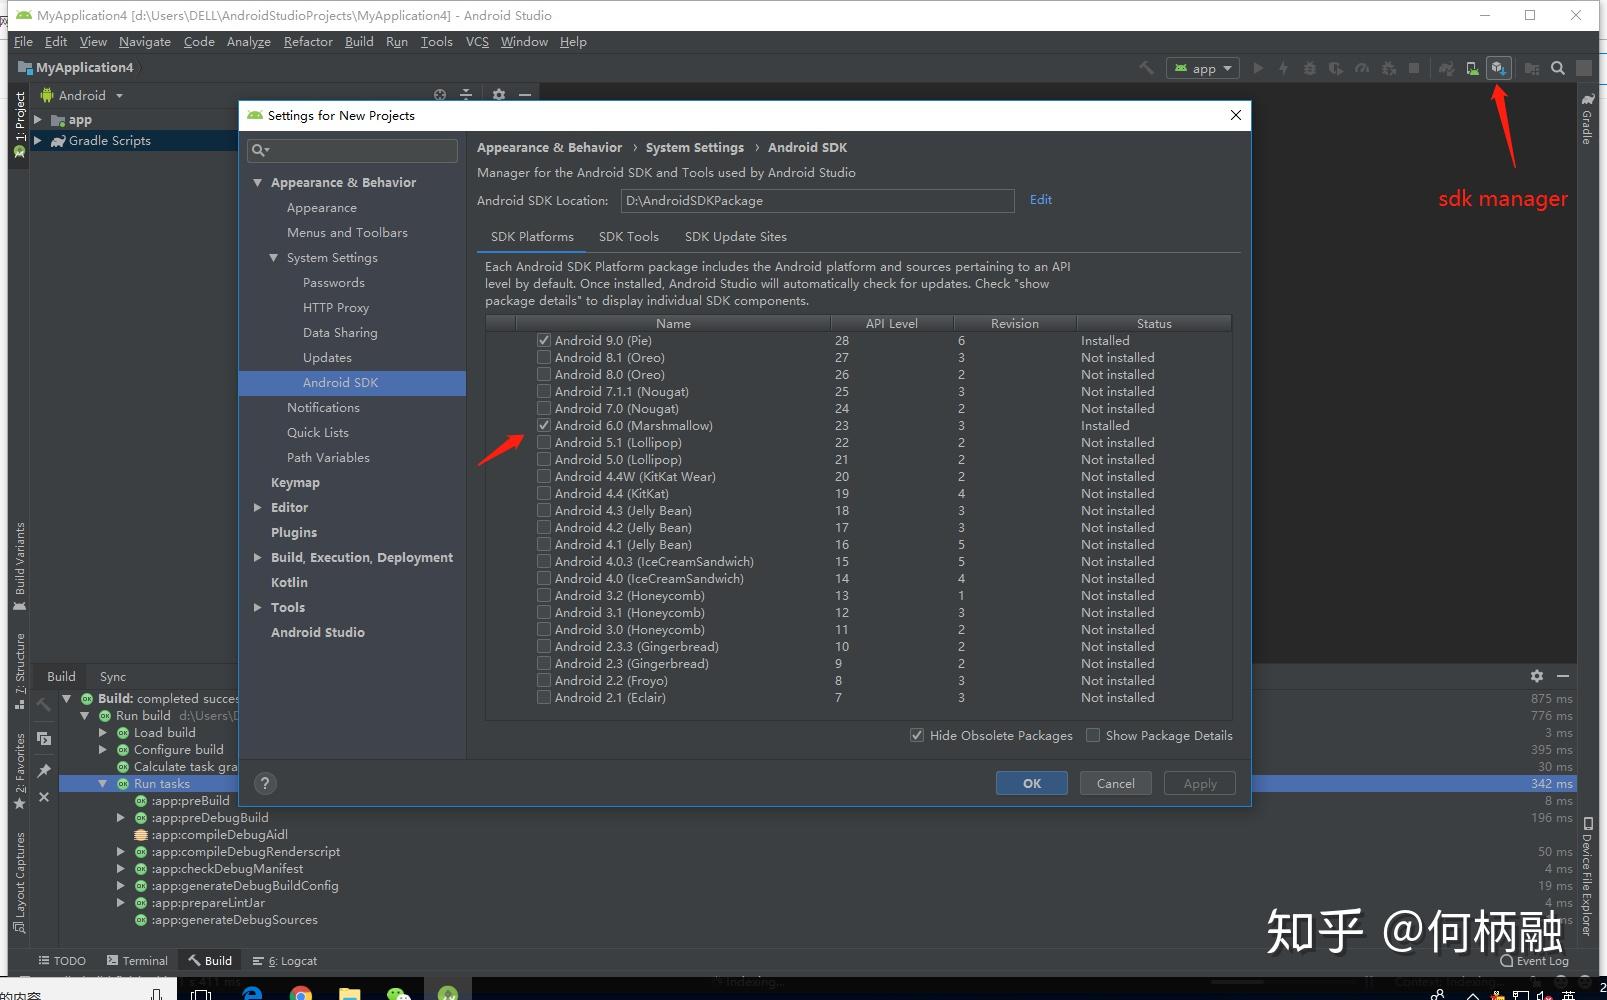Switch to the Sync tab in Build panel

(x=113, y=676)
